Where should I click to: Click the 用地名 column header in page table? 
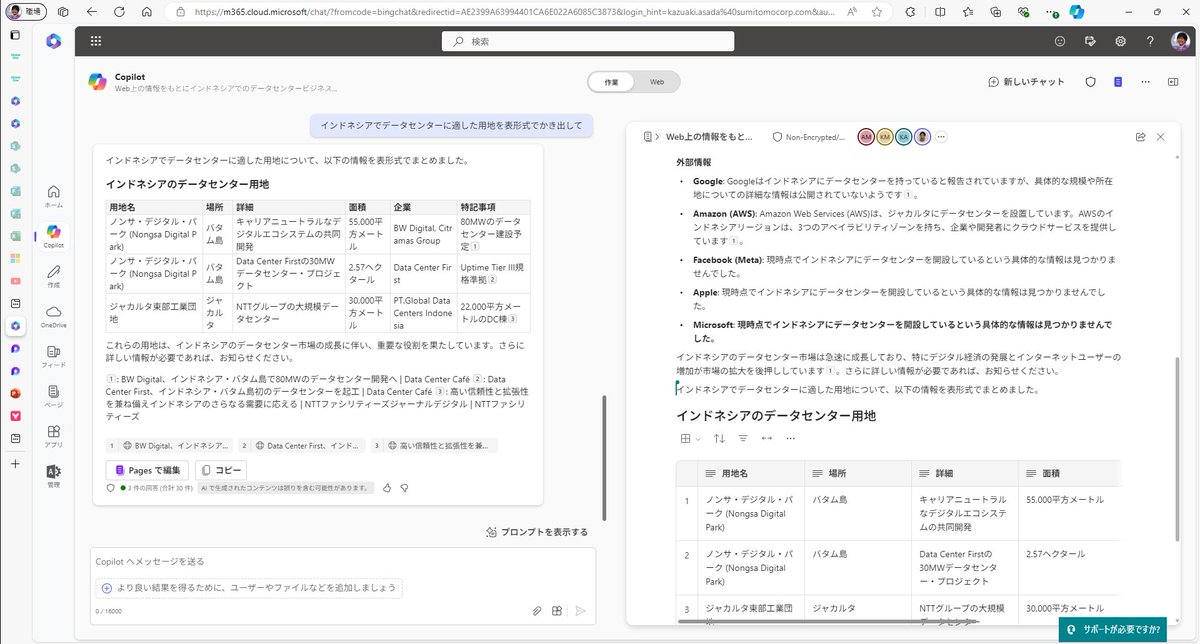(x=753, y=473)
